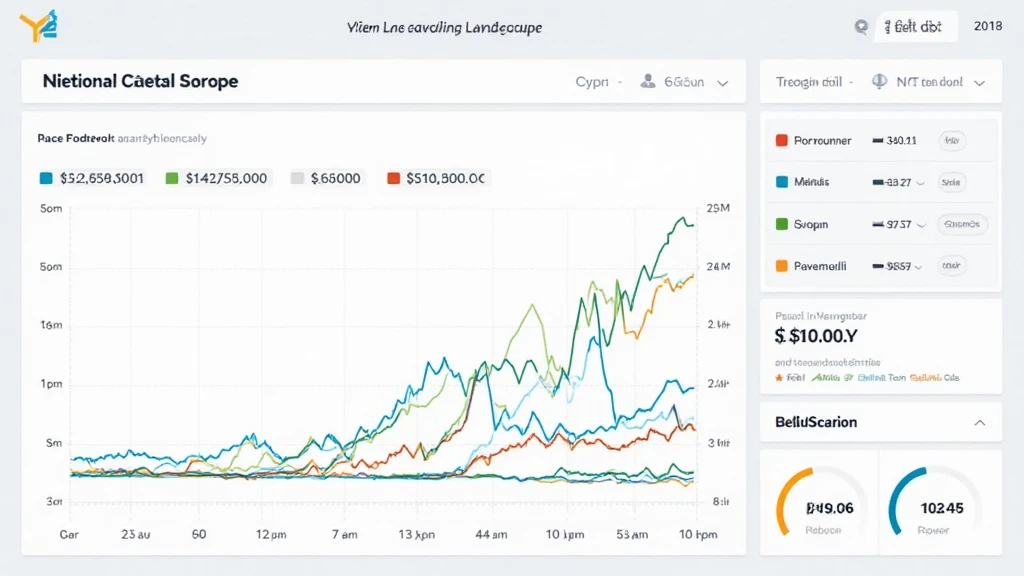Image resolution: width=1024 pixels, height=576 pixels.
Task: Click the blue square icon beside Meindis
Action: (782, 183)
